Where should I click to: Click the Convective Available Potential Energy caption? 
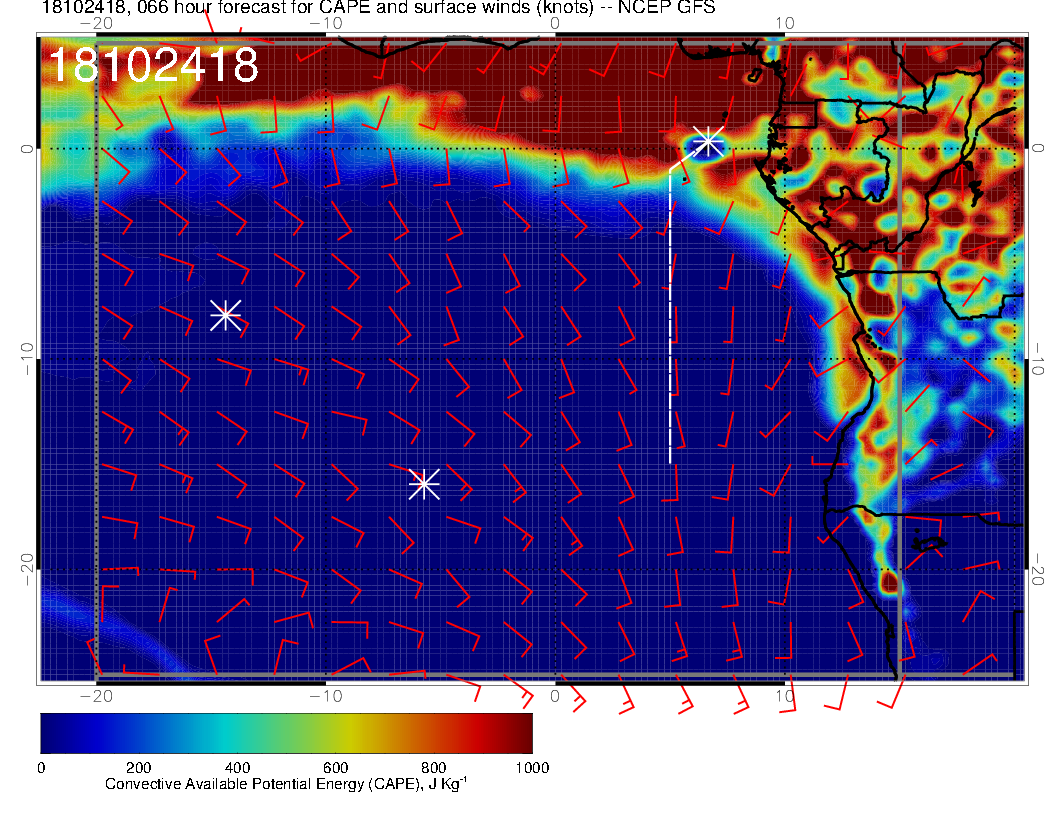pos(286,784)
